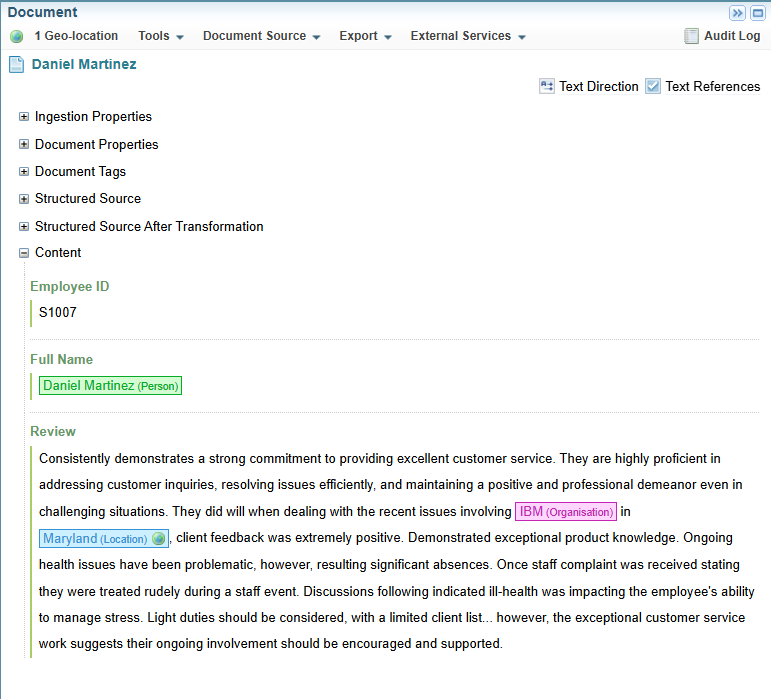Viewport: 771px width, 699px height.
Task: Click the Text Direction icon
Action: click(x=547, y=86)
